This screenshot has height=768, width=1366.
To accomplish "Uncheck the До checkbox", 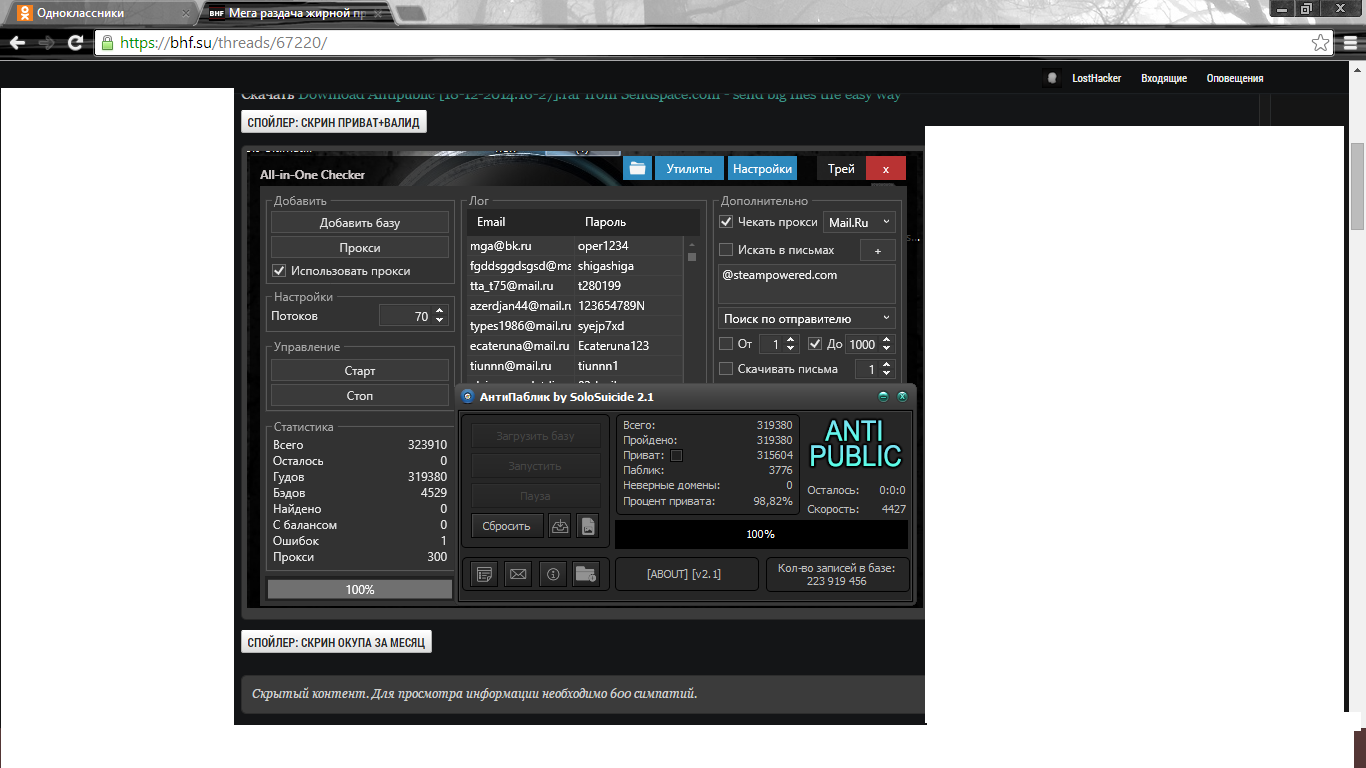I will (815, 344).
